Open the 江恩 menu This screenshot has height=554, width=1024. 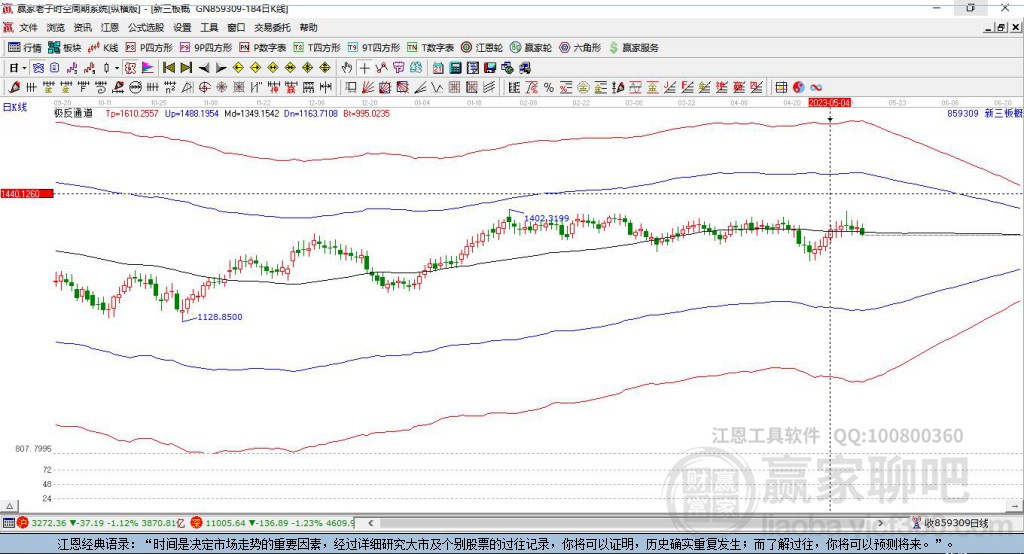tap(110, 27)
